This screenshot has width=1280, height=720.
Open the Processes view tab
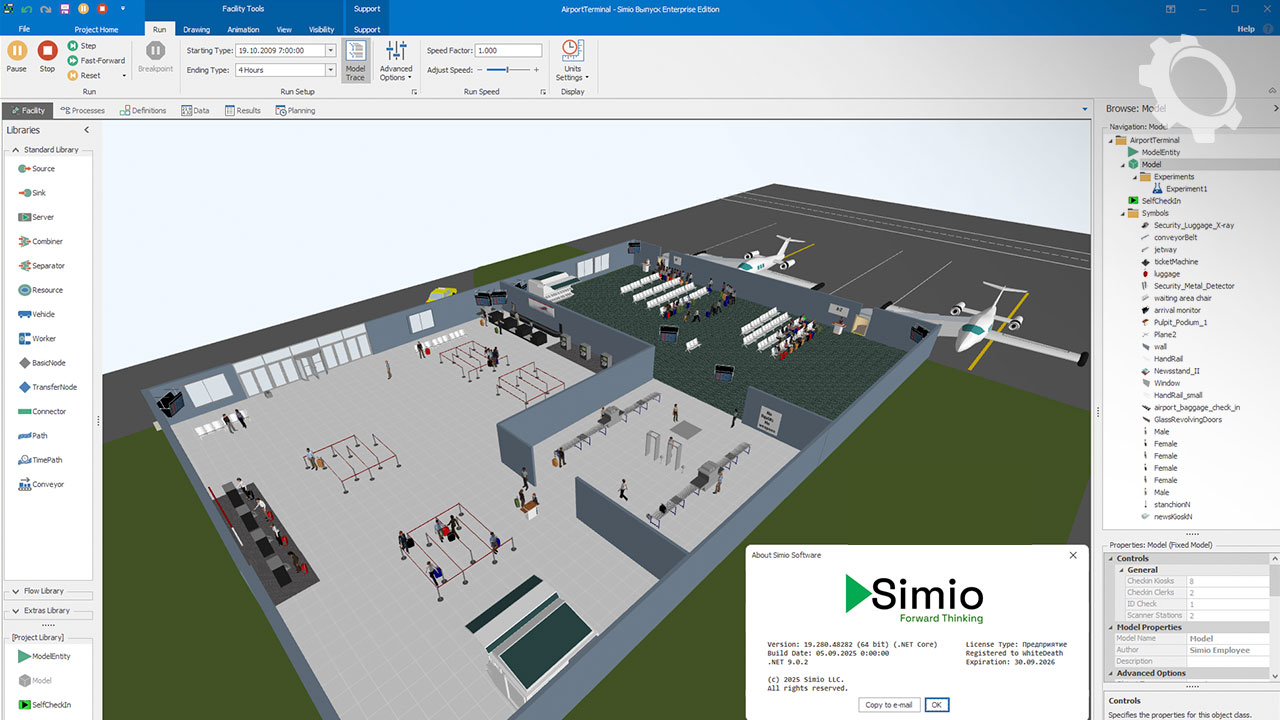coord(82,111)
